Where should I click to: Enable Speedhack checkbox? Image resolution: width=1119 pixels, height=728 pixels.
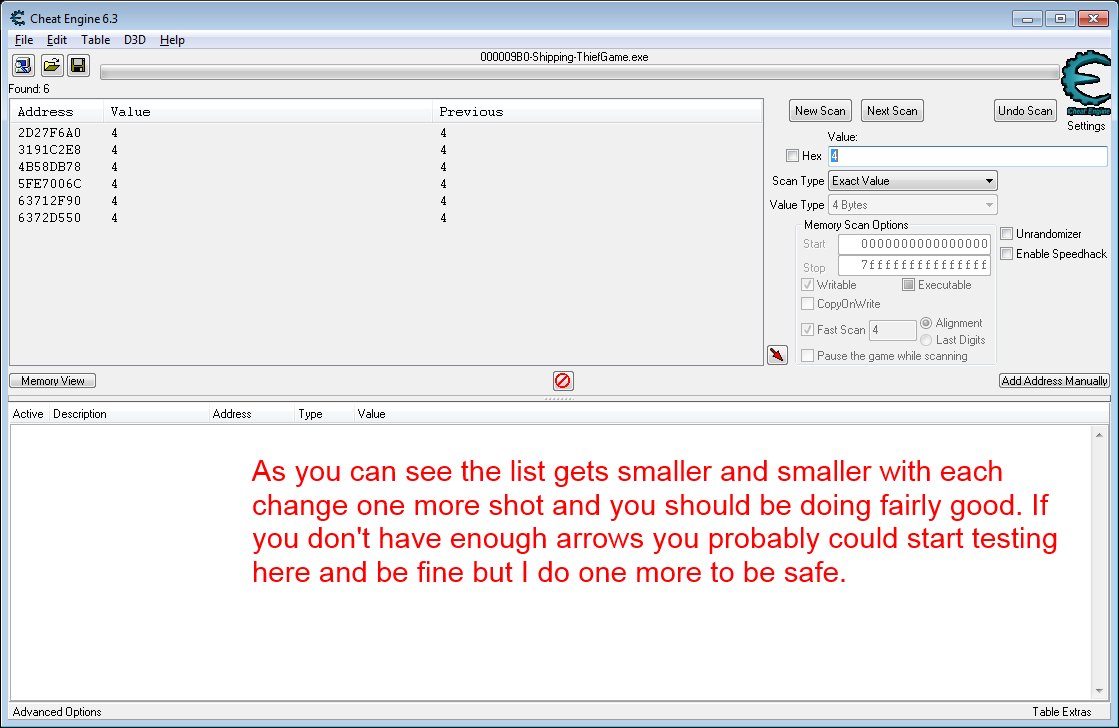click(1007, 253)
